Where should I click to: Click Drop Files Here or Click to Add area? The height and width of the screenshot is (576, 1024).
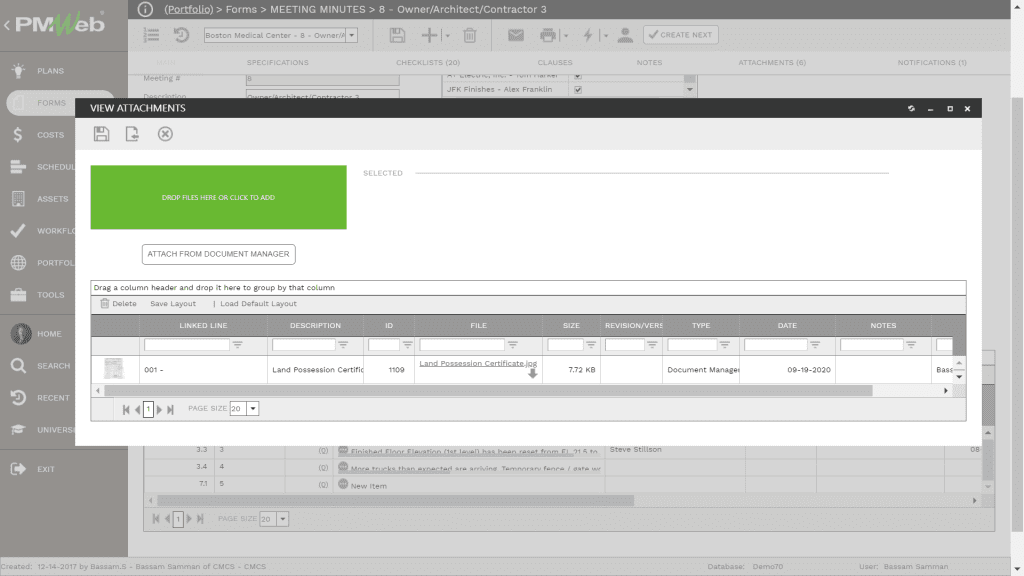218,197
